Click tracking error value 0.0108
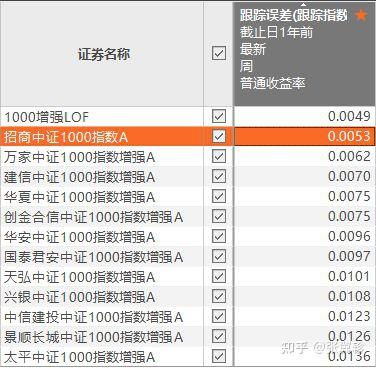 pyautogui.click(x=349, y=296)
